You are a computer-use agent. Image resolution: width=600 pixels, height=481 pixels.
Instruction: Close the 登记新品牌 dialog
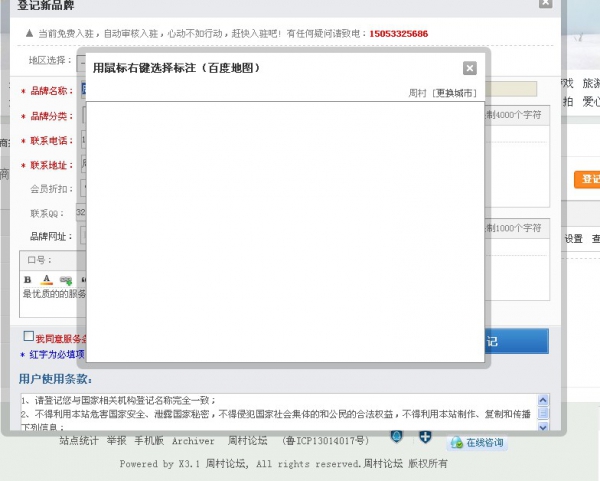[x=545, y=3]
